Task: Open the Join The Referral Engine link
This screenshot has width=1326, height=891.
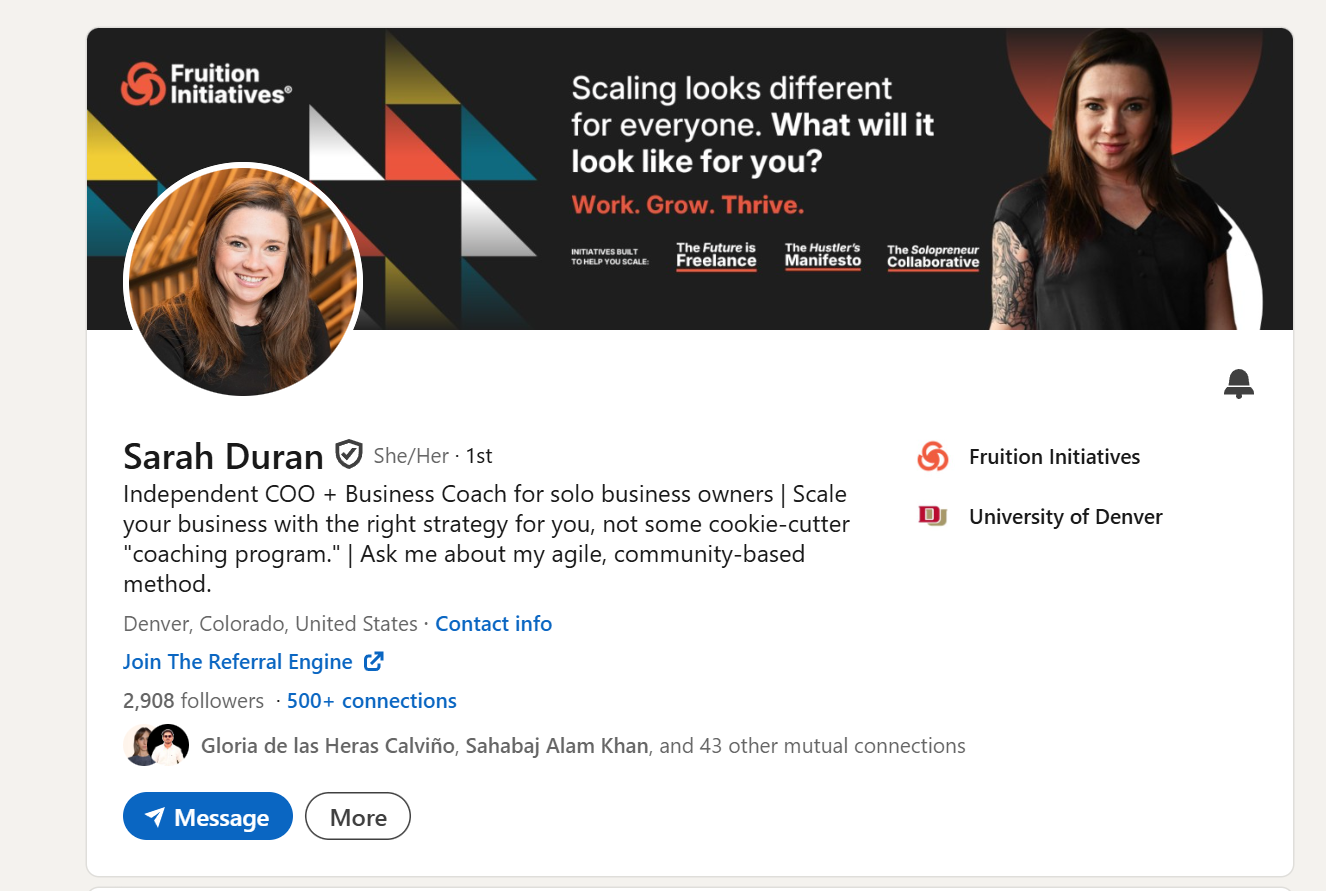Action: [236, 661]
